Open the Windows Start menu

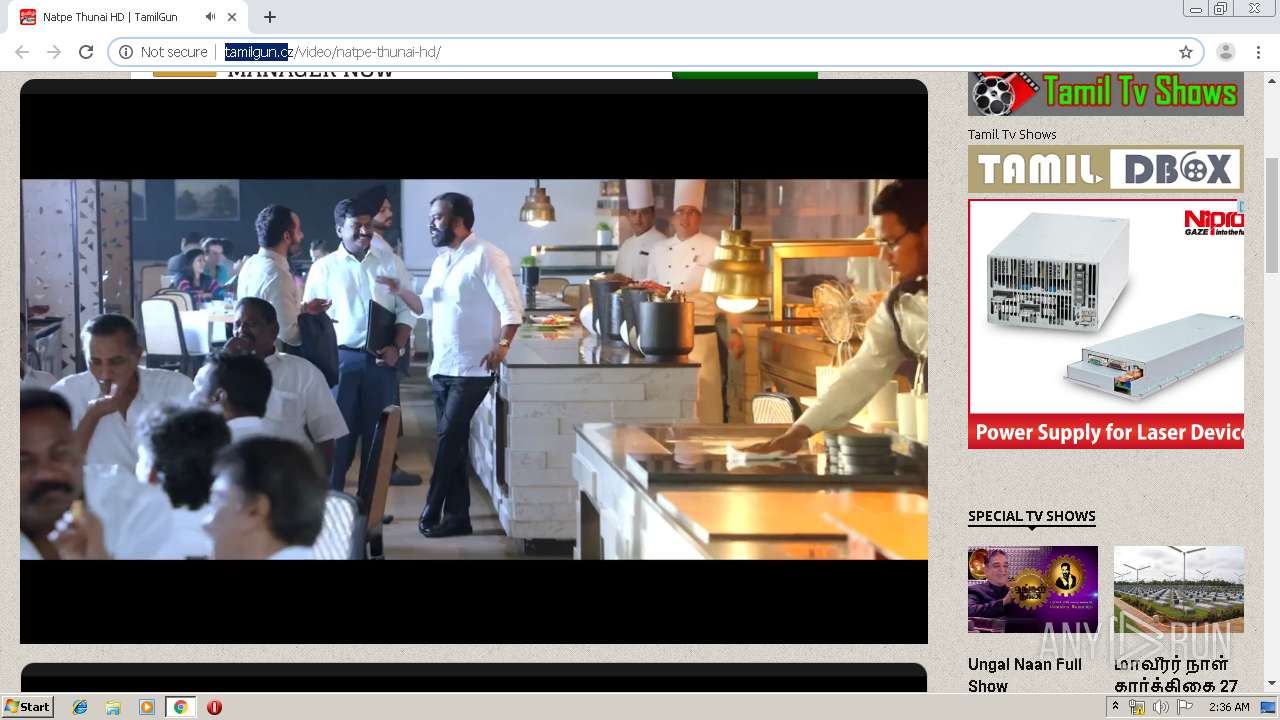click(28, 707)
